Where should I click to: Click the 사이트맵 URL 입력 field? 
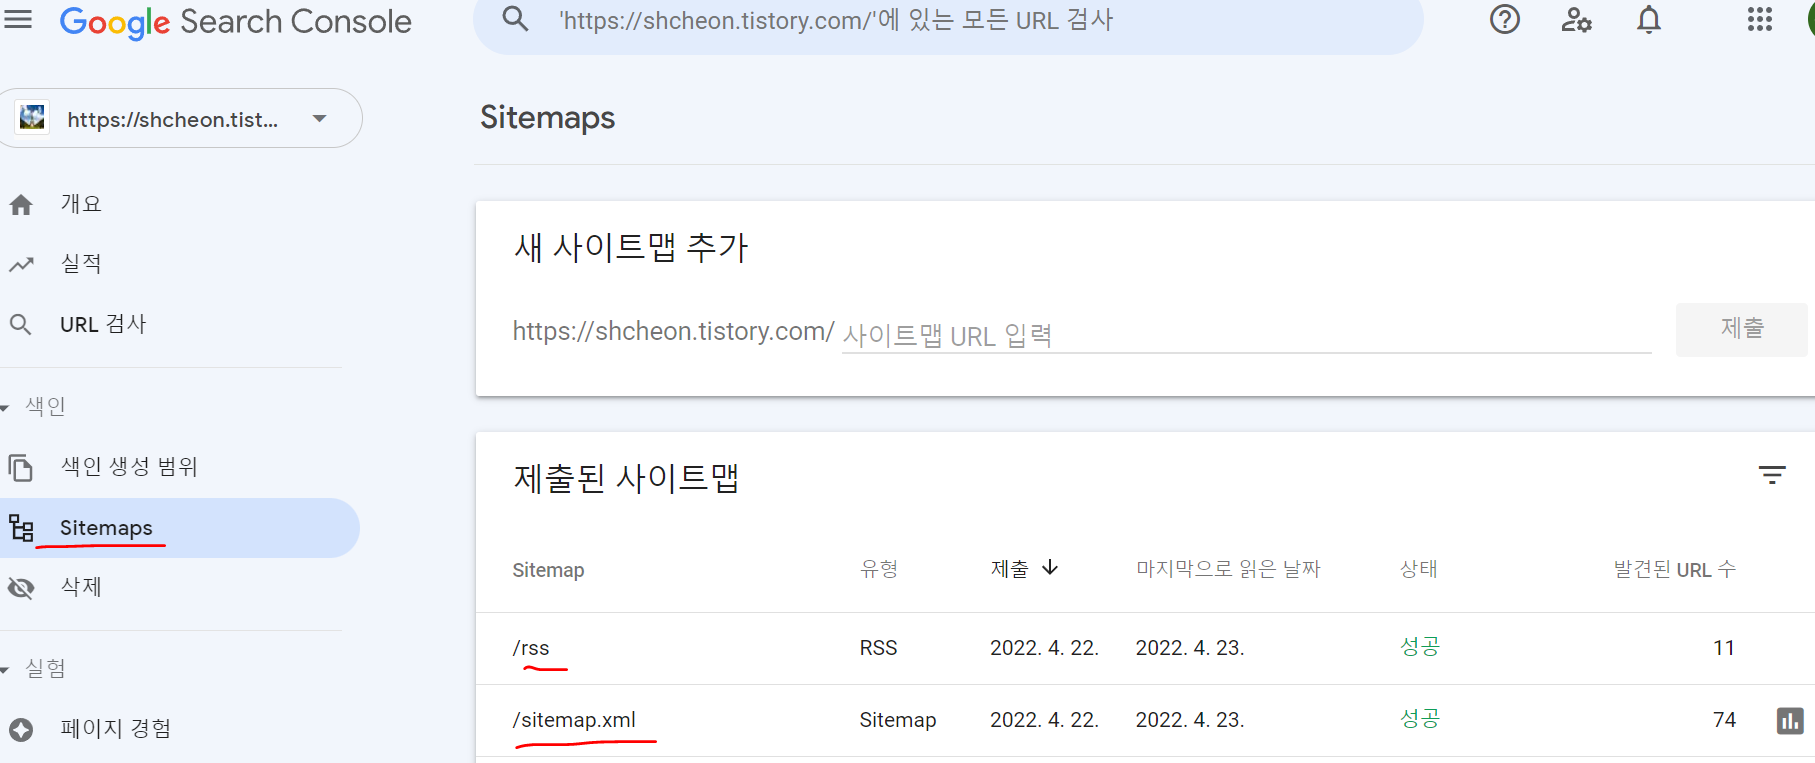click(1246, 334)
